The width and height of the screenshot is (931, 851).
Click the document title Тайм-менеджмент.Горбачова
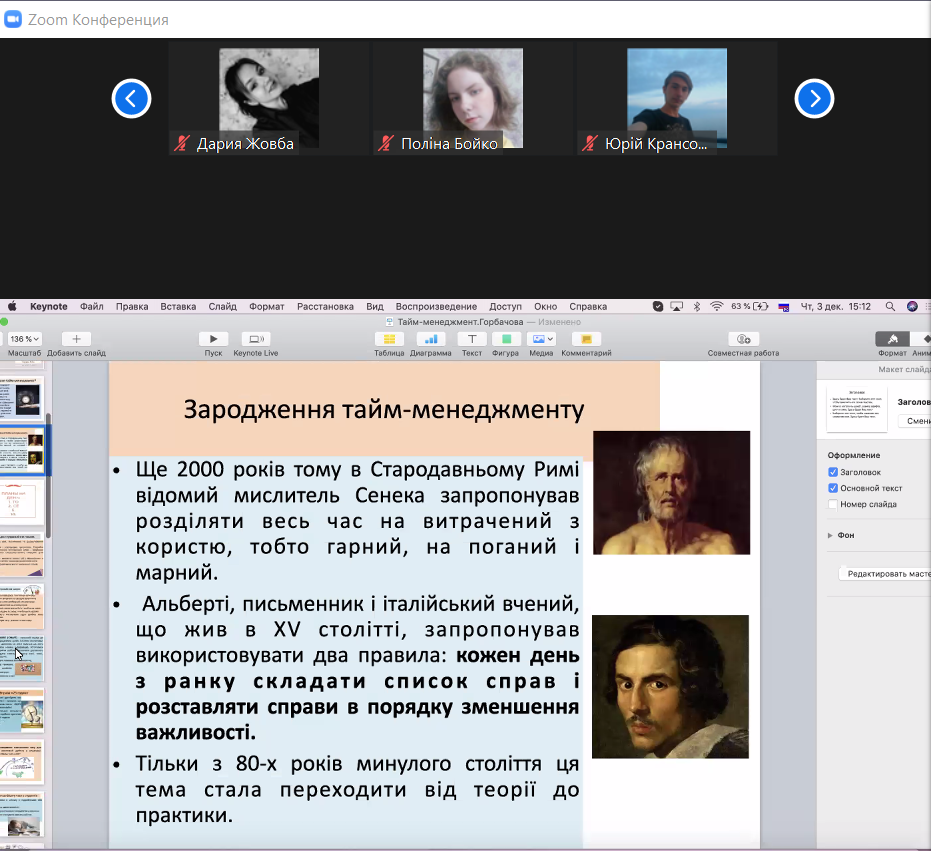point(460,322)
